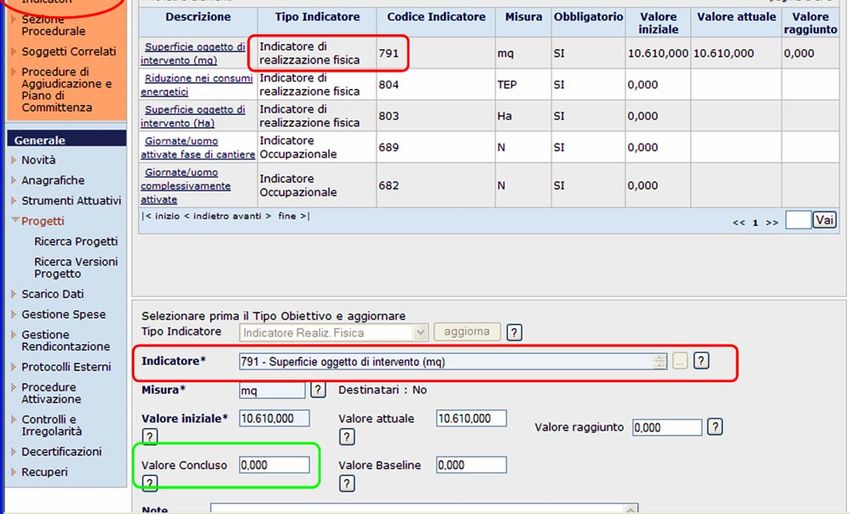Select the TEP measure cell
The width and height of the screenshot is (850, 514).
[523, 85]
